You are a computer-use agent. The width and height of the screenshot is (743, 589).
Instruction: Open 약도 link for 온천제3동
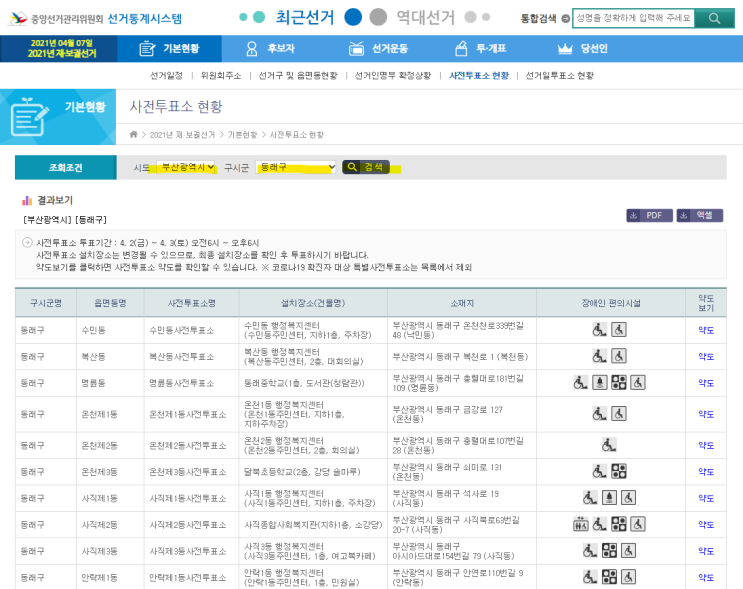pos(706,472)
